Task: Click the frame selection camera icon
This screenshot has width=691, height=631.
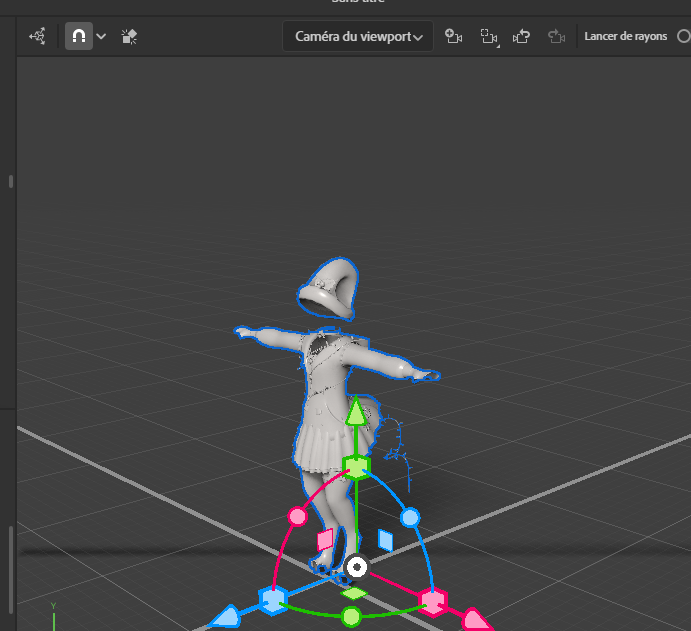Action: (x=489, y=37)
